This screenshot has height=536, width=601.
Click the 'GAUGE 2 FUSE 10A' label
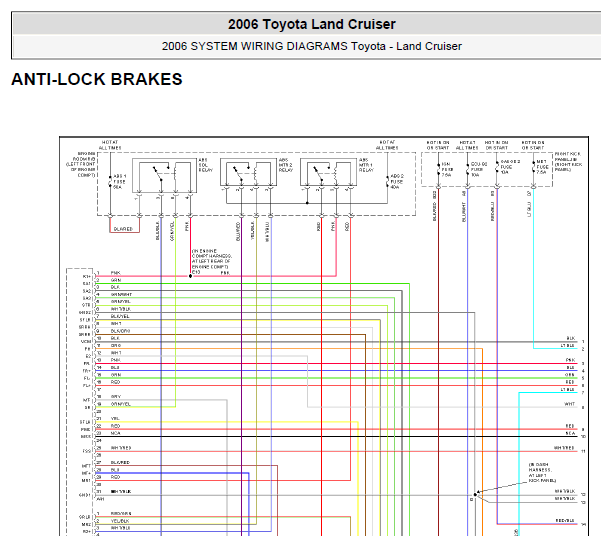pyautogui.click(x=510, y=167)
